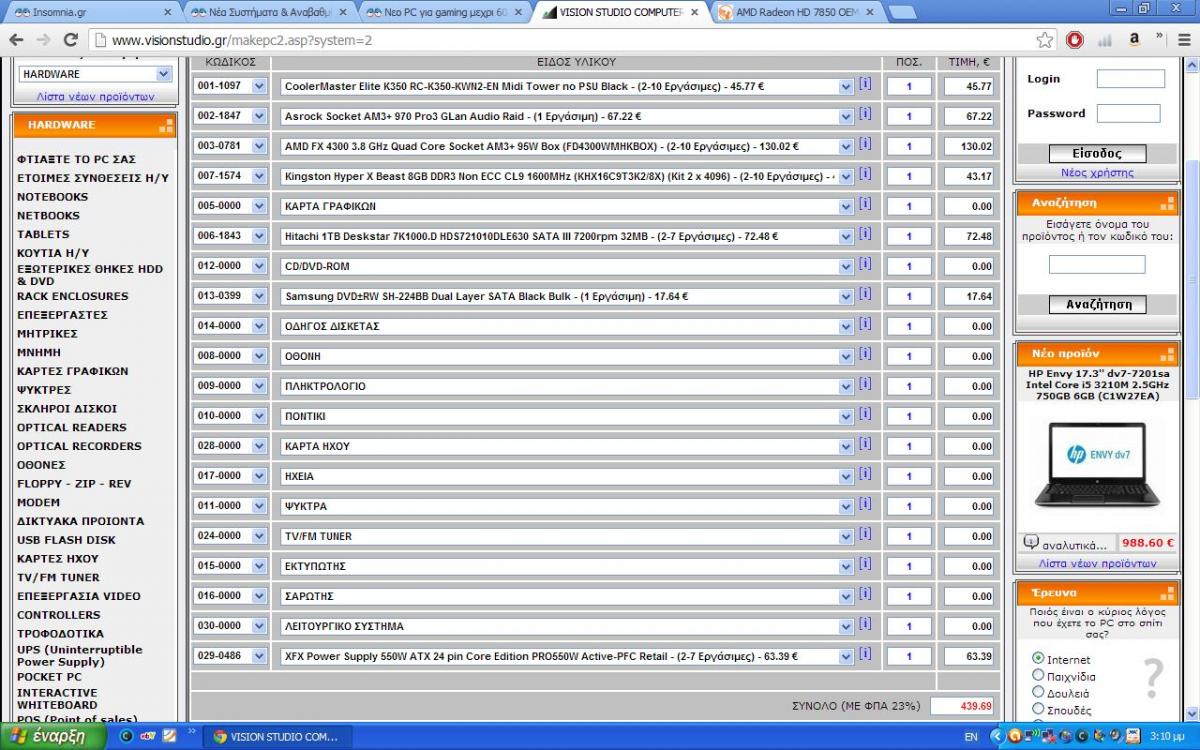Open info [i] for Asrock 970 Pro3 row
The width and height of the screenshot is (1200, 750).
[865, 114]
